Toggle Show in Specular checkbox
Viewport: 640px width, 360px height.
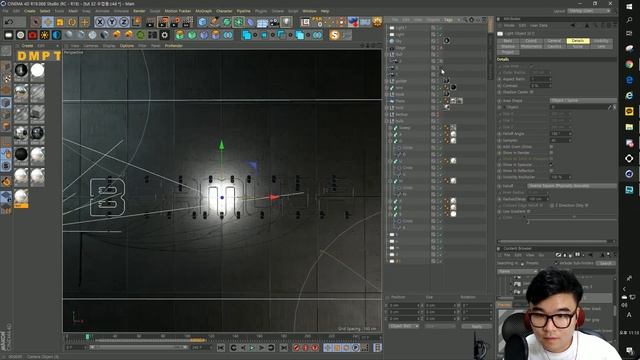pyautogui.click(x=551, y=165)
